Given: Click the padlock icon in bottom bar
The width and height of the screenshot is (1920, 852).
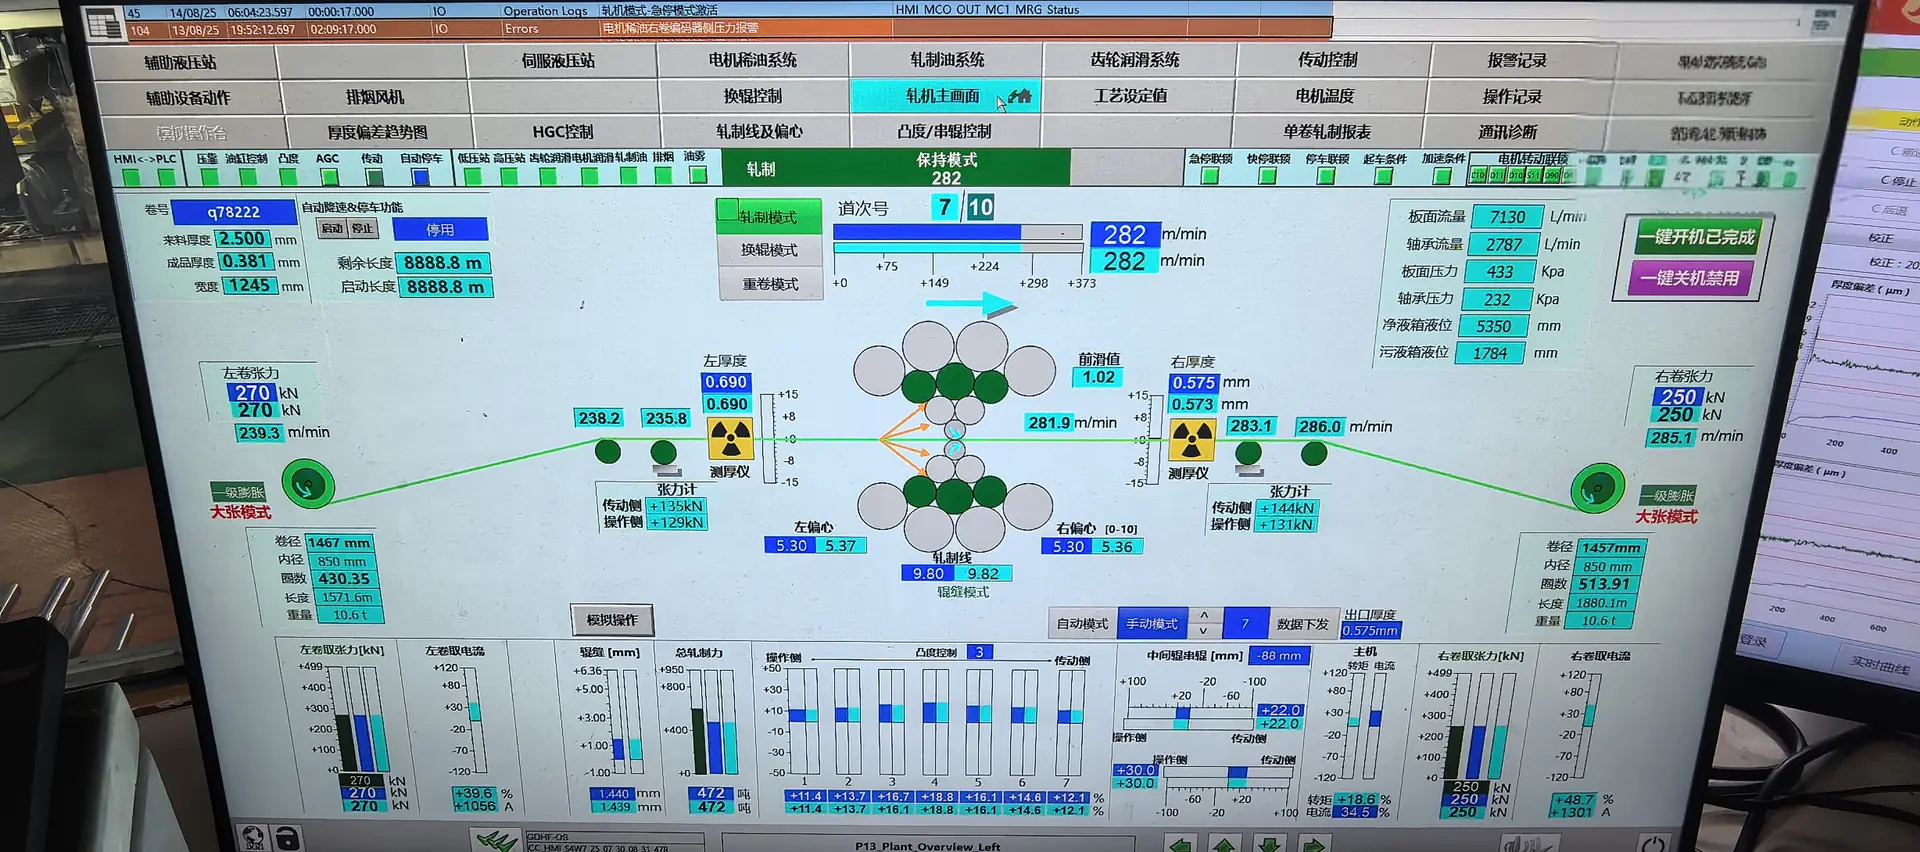Looking at the screenshot, I should click(287, 838).
